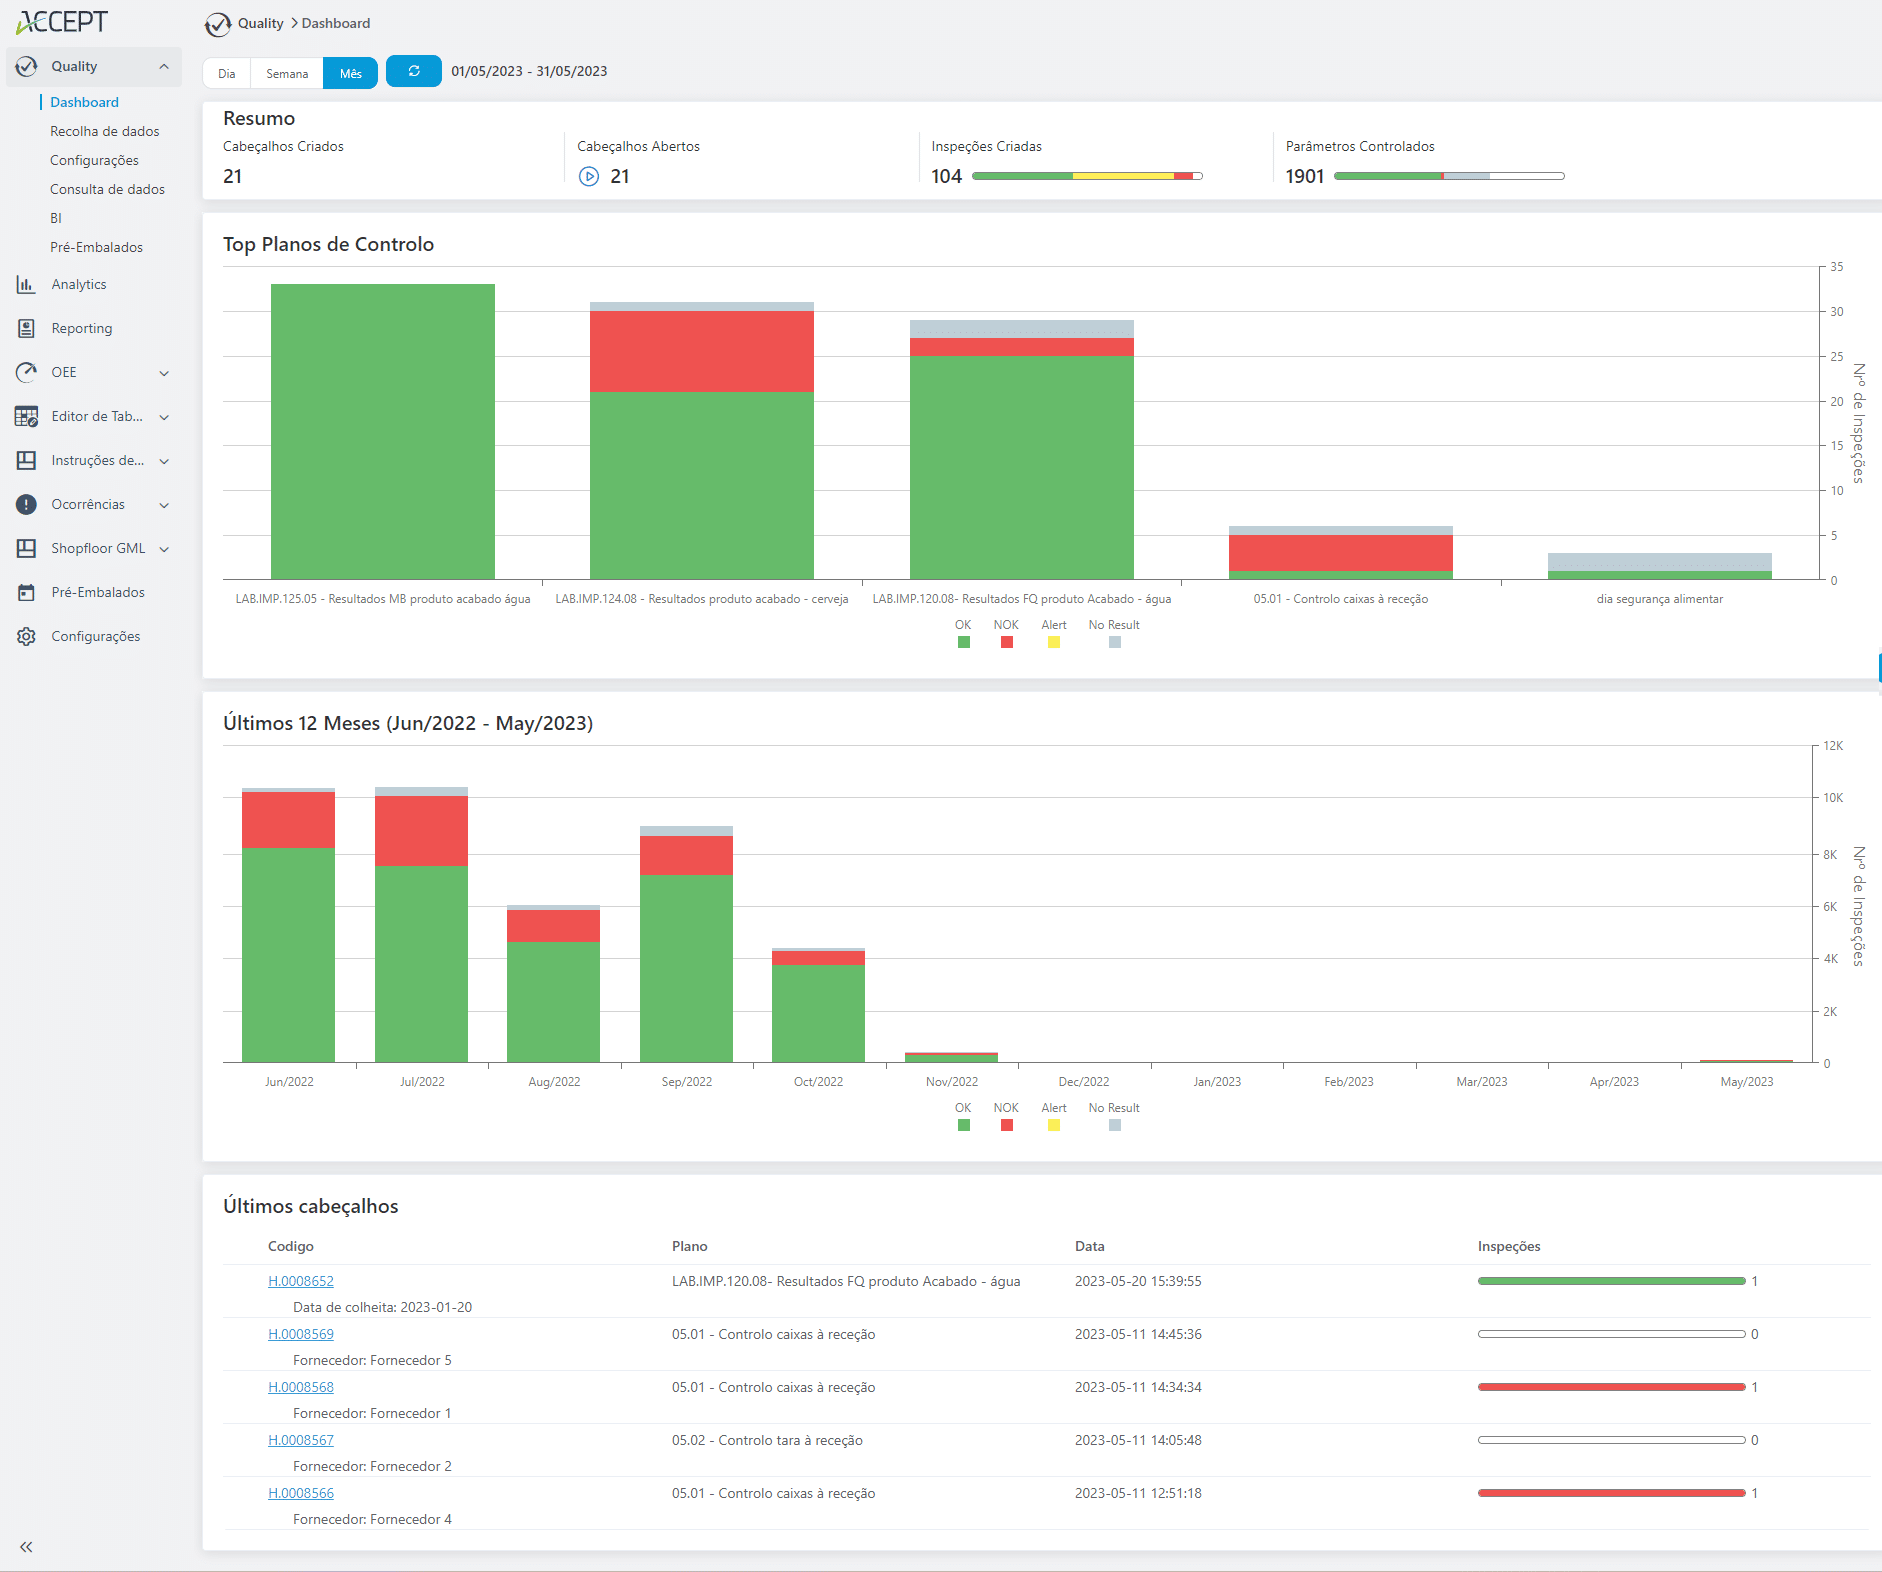
Task: Switch to the Semana period tab
Action: pyautogui.click(x=287, y=74)
